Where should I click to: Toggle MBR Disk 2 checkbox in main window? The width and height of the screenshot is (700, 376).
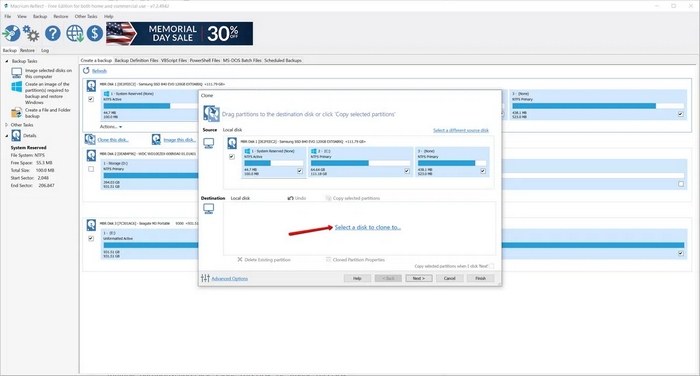coord(91,169)
